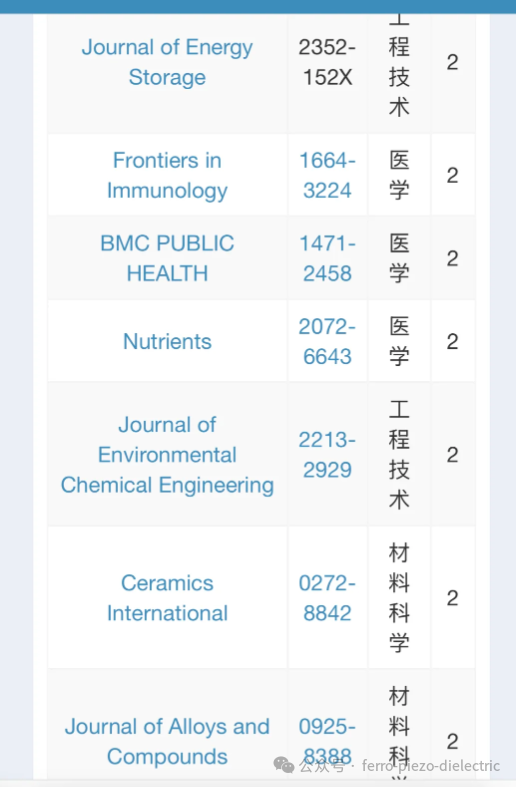Open the Nutrients journal link
Screen dimensions: 516x787
[167, 341]
